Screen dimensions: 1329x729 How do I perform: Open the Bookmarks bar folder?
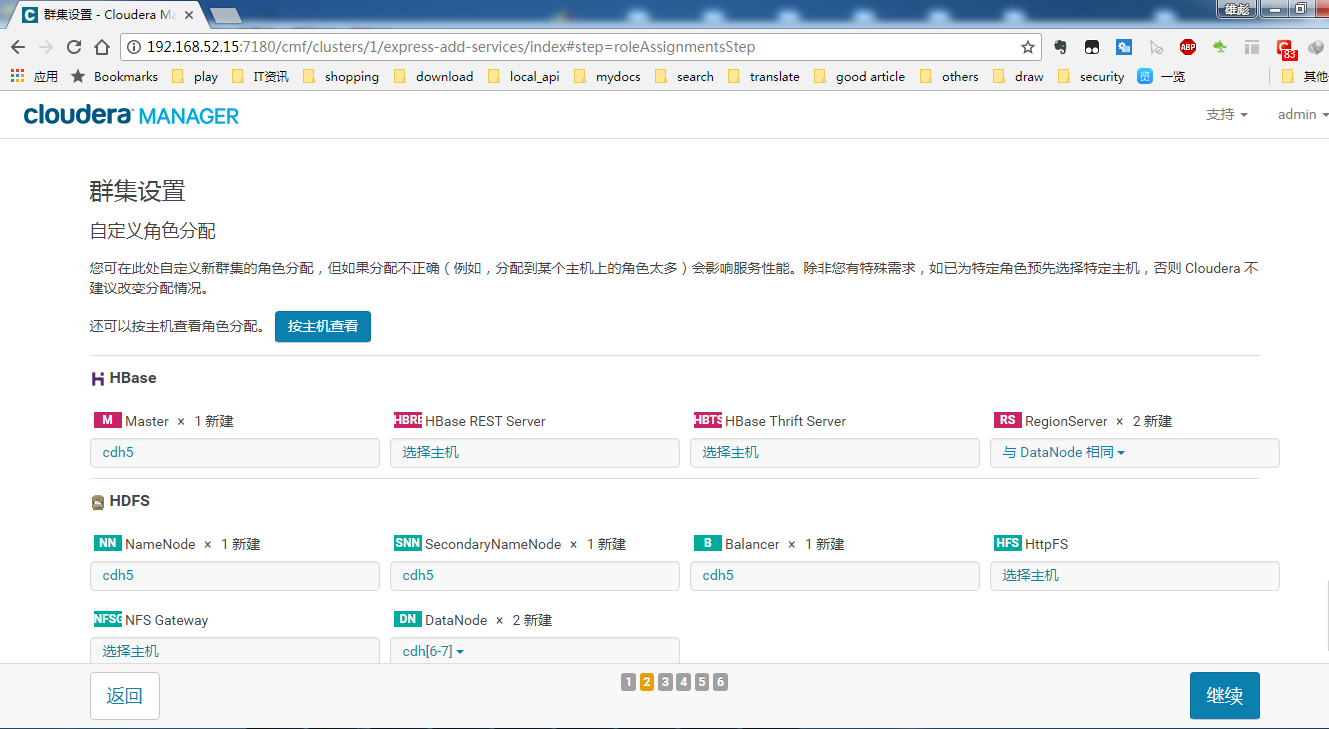pos(115,76)
